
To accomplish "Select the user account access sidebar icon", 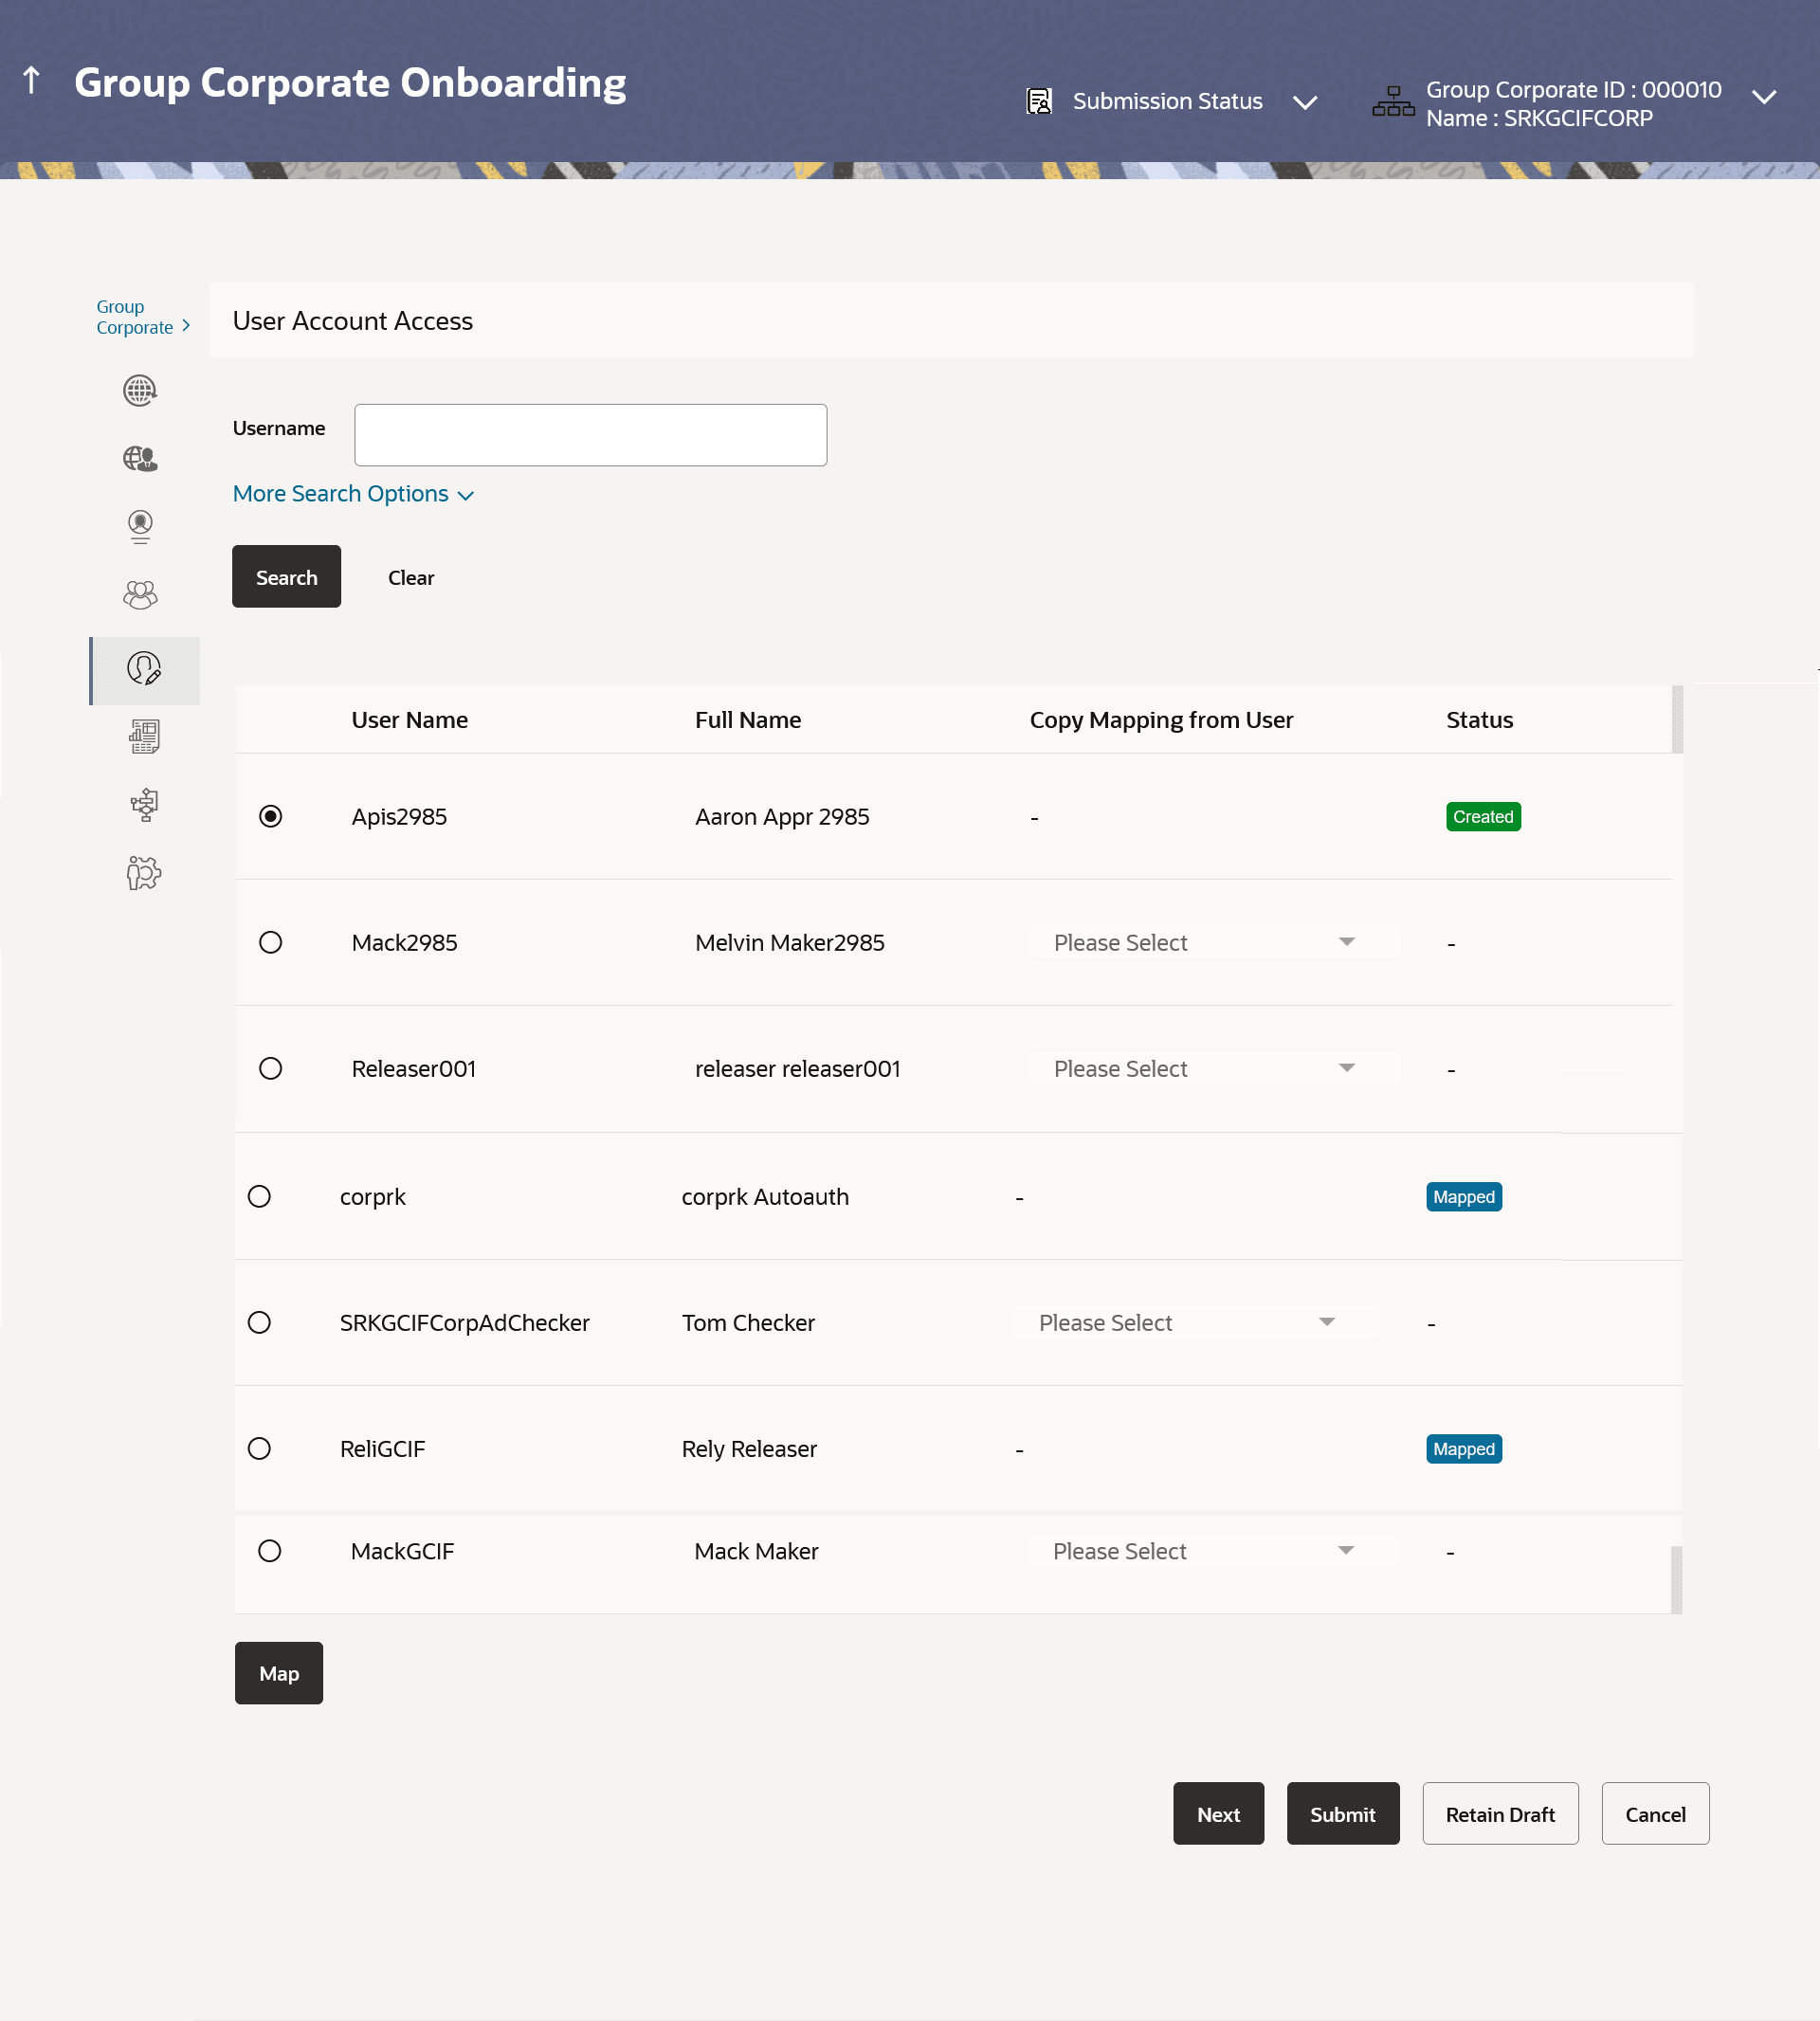I will 144,669.
